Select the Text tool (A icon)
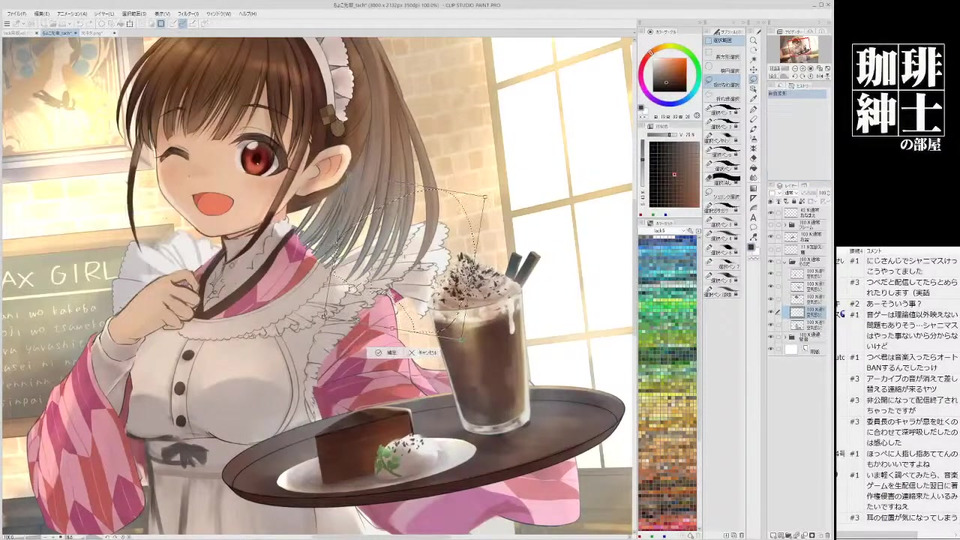The width and height of the screenshot is (960, 540). pyautogui.click(x=753, y=217)
